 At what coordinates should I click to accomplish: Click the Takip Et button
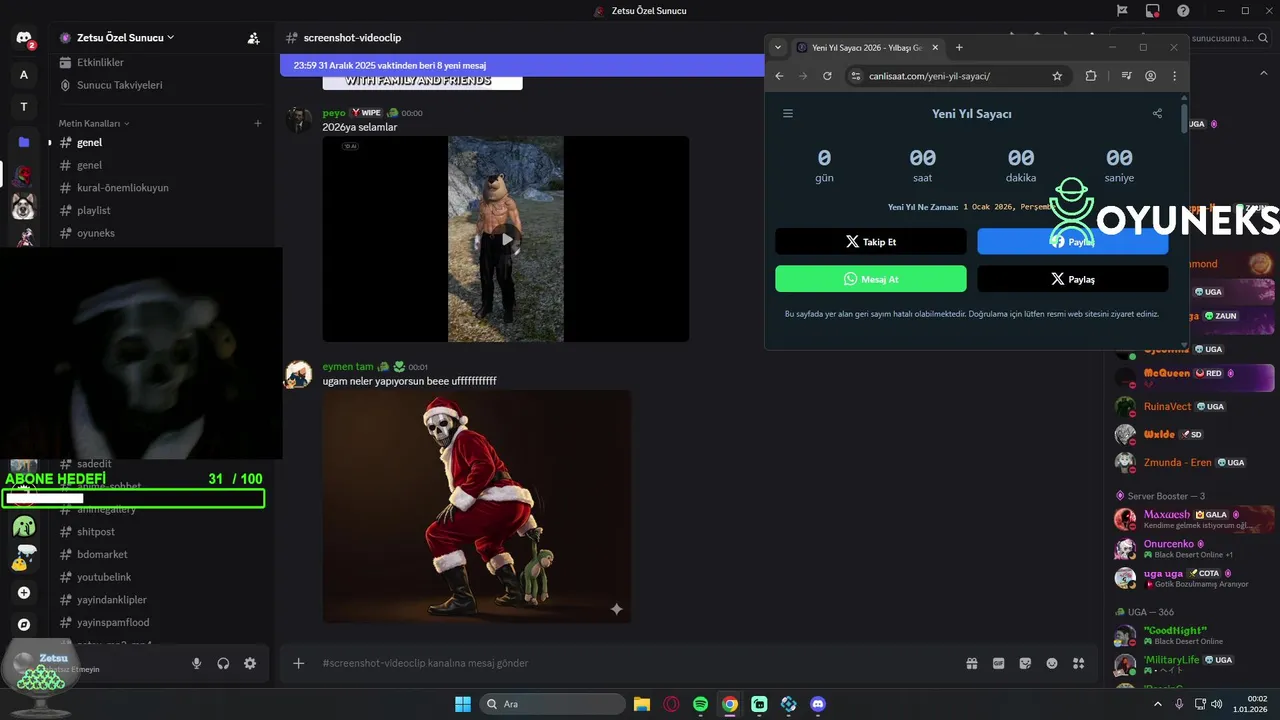point(871,241)
